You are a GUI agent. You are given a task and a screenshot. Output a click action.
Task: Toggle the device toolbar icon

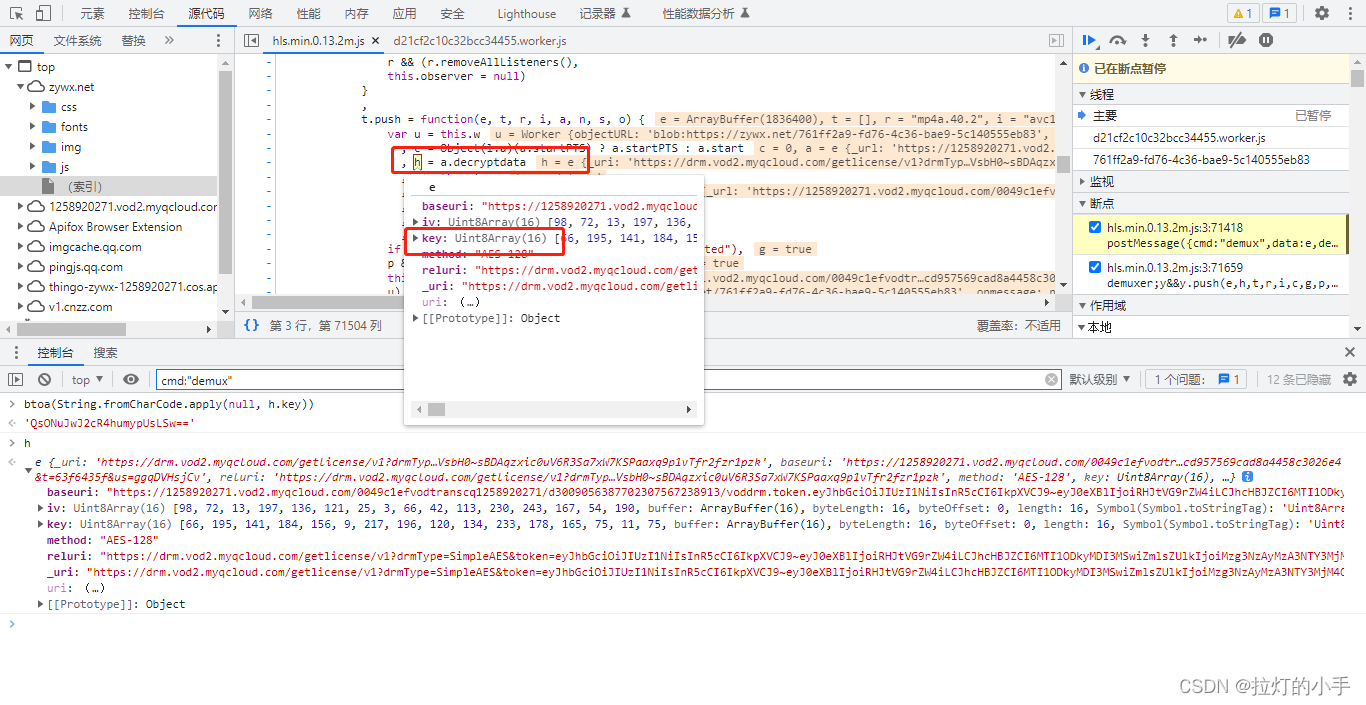(x=43, y=13)
